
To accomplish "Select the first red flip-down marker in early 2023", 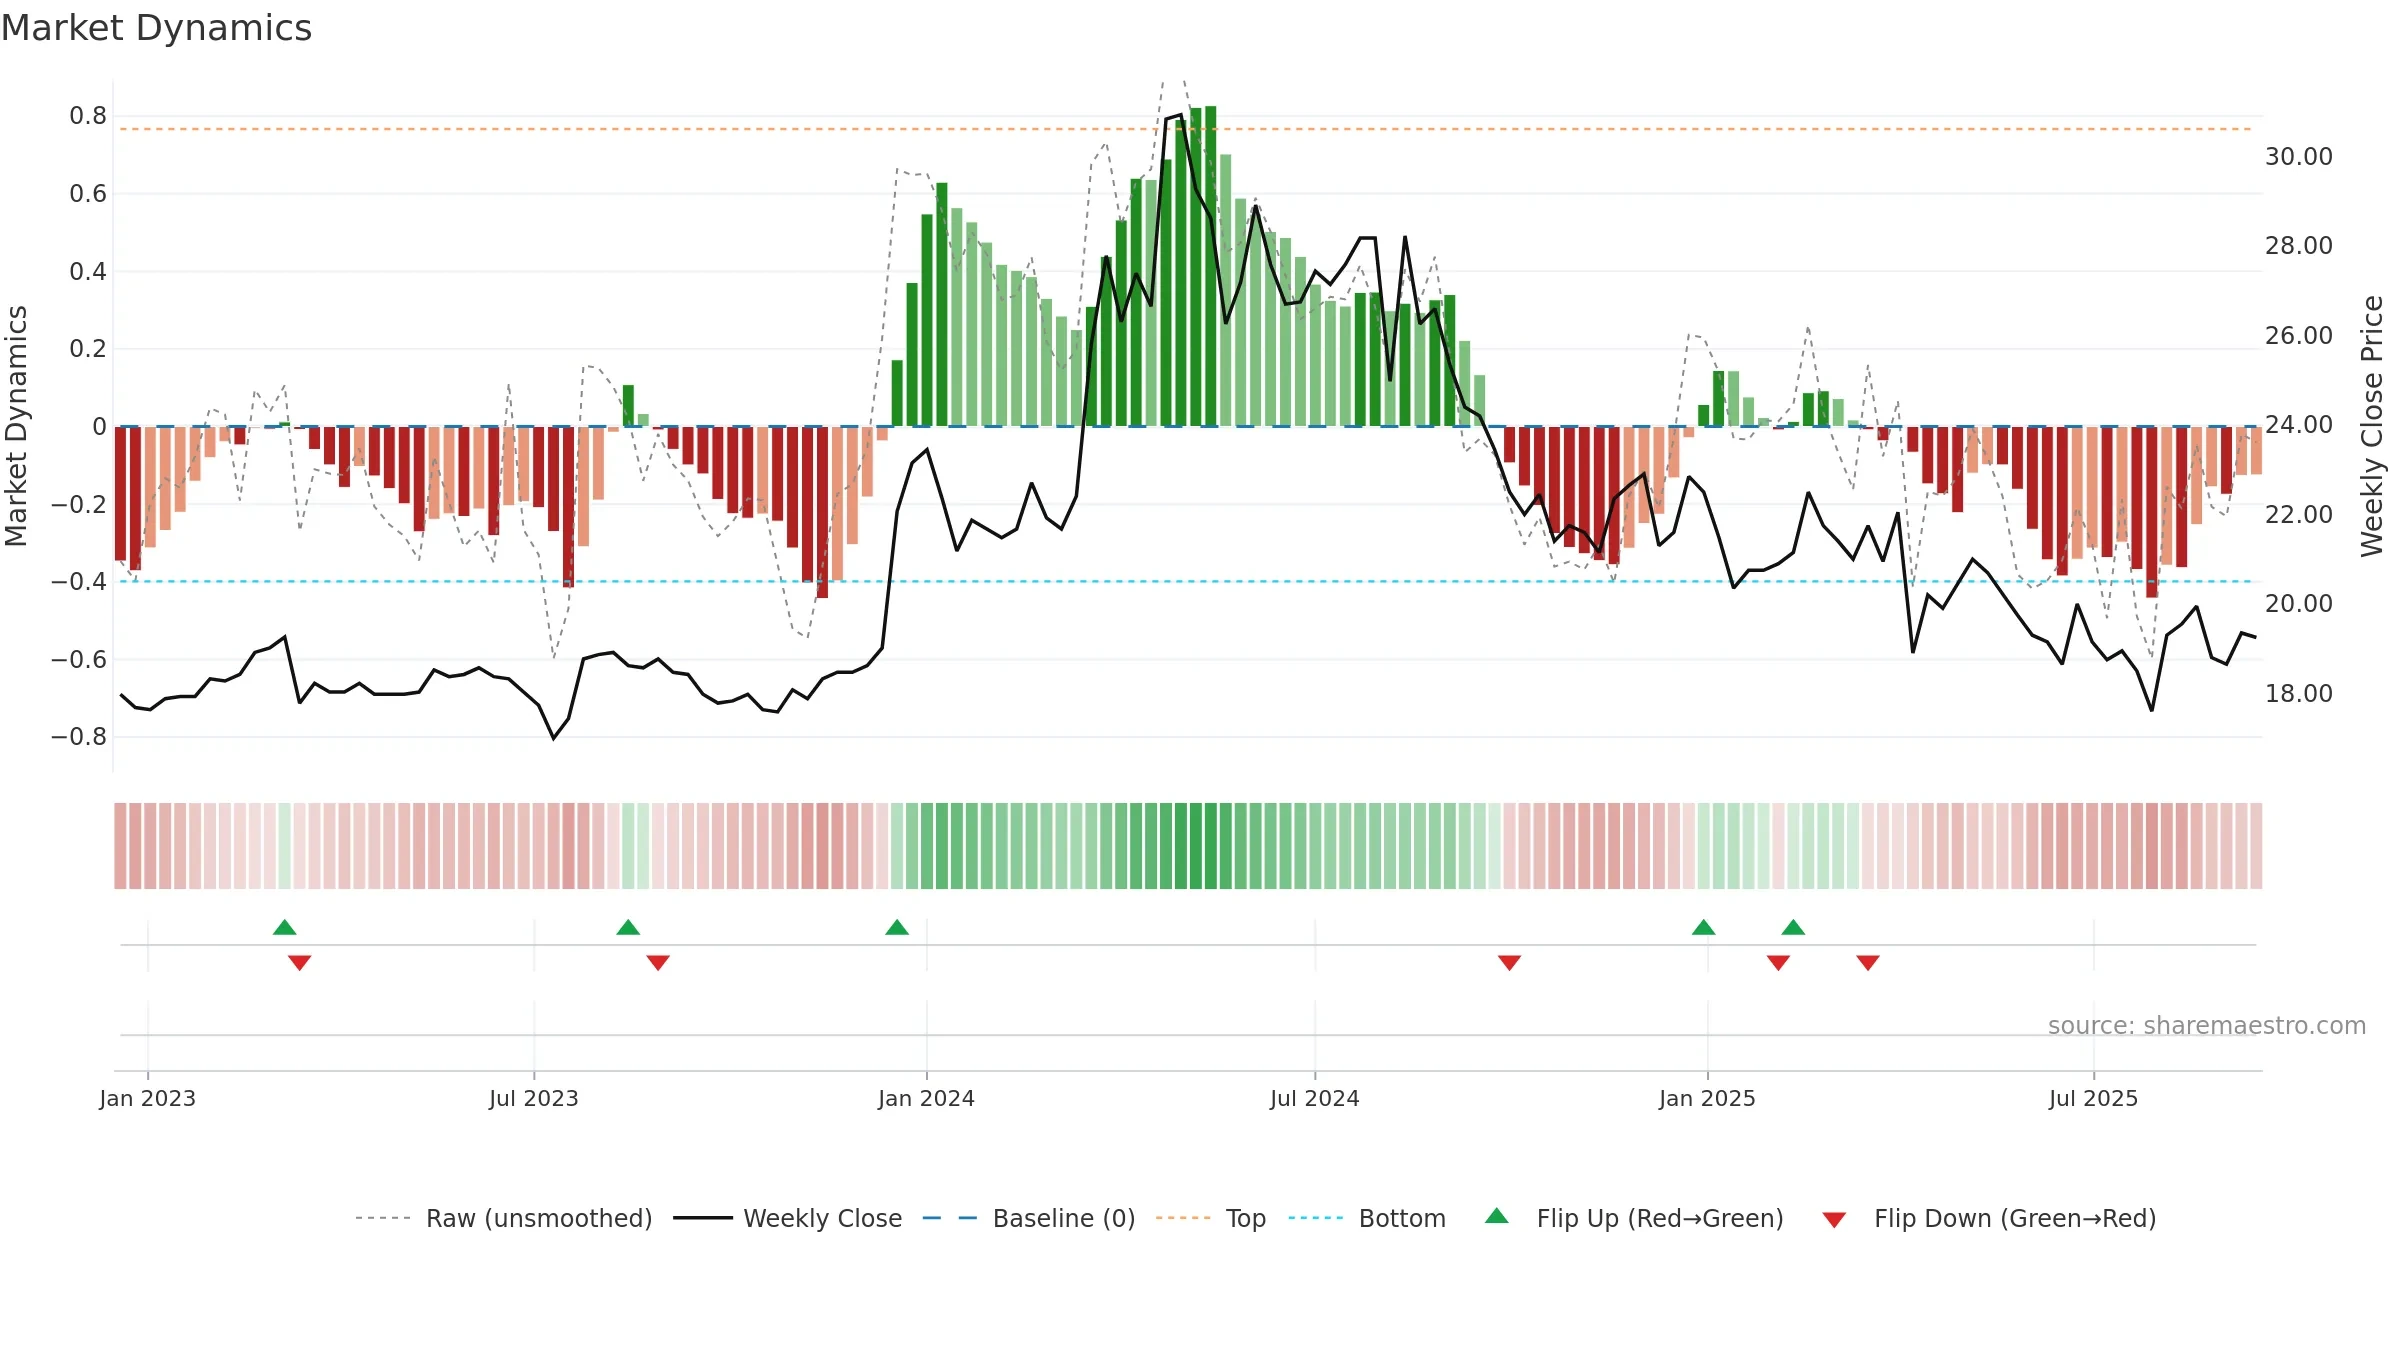I will click(x=300, y=963).
